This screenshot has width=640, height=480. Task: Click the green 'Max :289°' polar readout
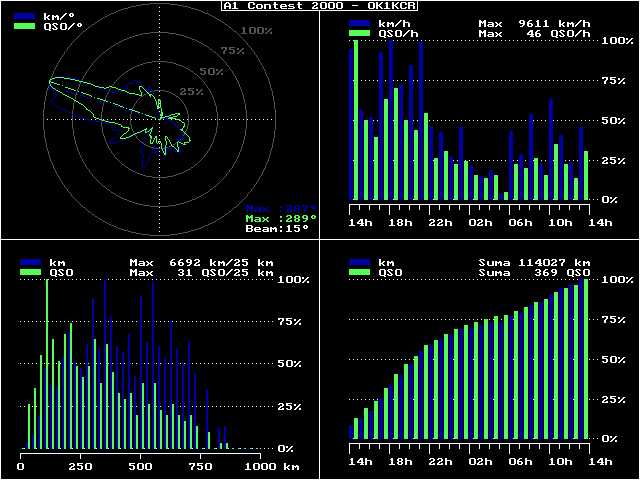pyautogui.click(x=281, y=218)
